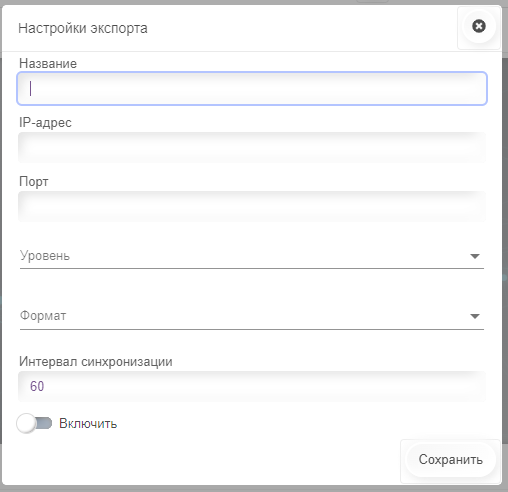
Task: Open the Формат dropdown
Action: point(252,316)
